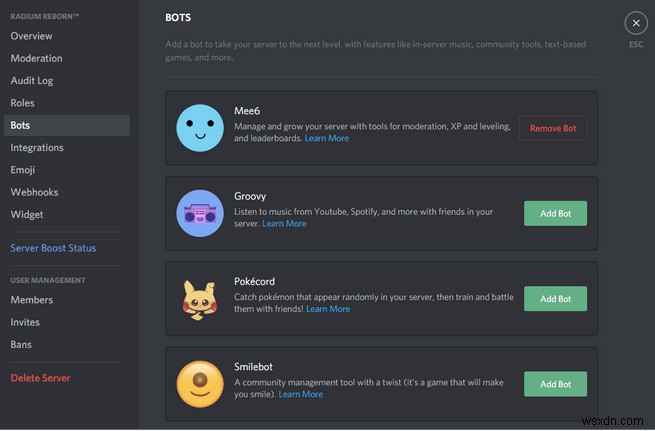655x431 pixels.
Task: Click the Groovy boombox bot icon
Action: [x=200, y=213]
